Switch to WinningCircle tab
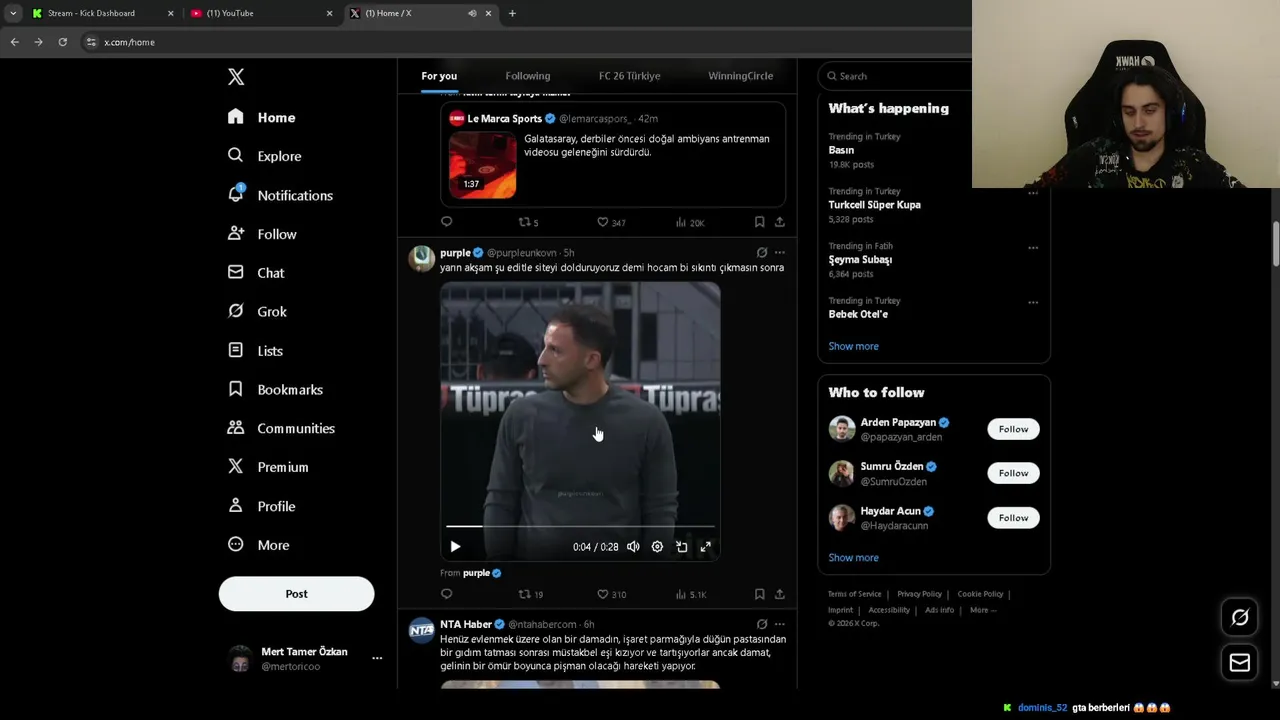This screenshot has height=720, width=1280. pyautogui.click(x=741, y=76)
